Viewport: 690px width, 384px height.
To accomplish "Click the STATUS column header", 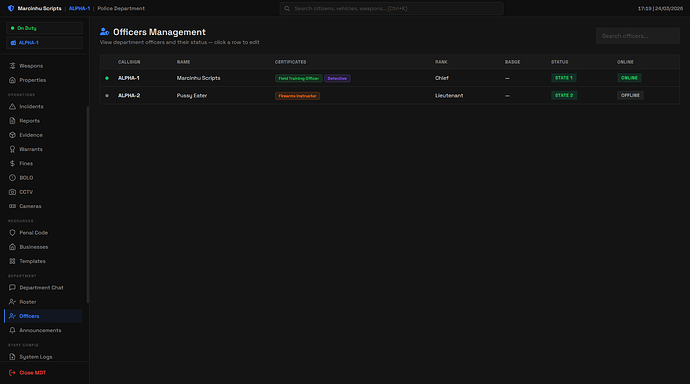I will (560, 62).
